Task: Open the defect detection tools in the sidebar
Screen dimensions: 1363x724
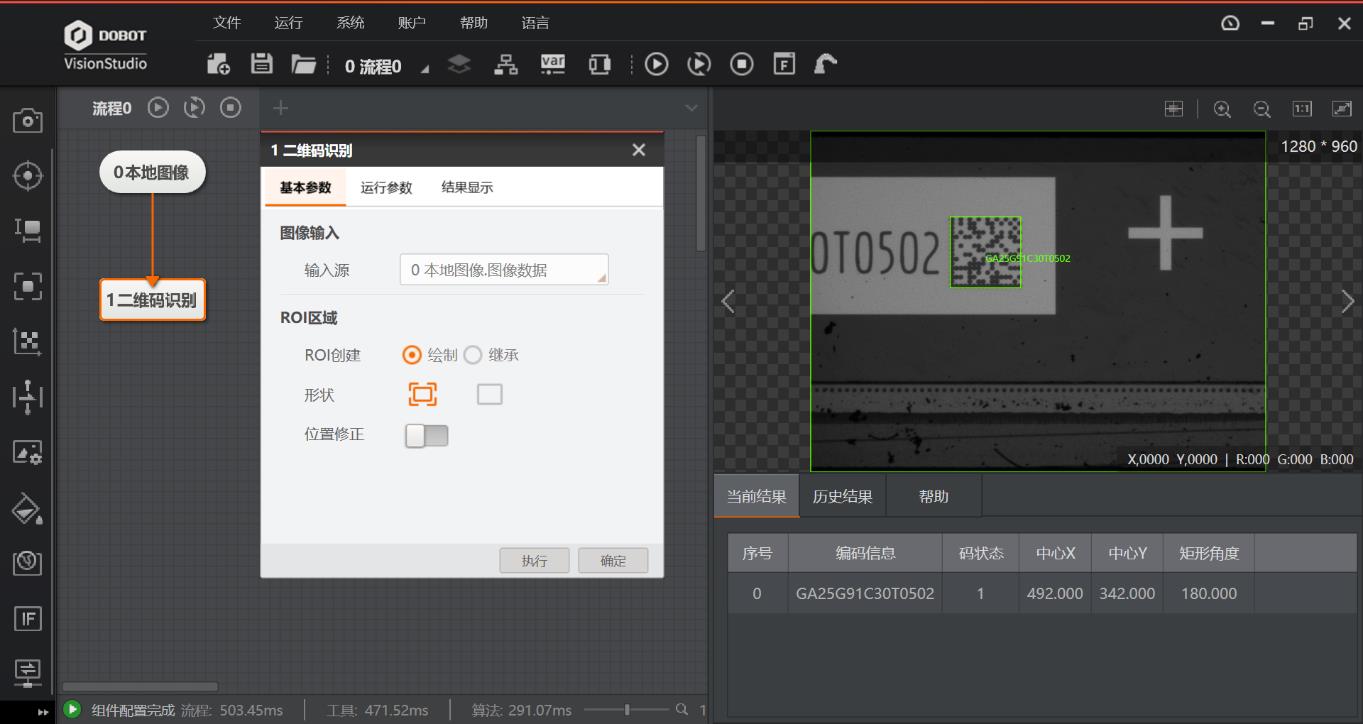Action: [x=28, y=563]
